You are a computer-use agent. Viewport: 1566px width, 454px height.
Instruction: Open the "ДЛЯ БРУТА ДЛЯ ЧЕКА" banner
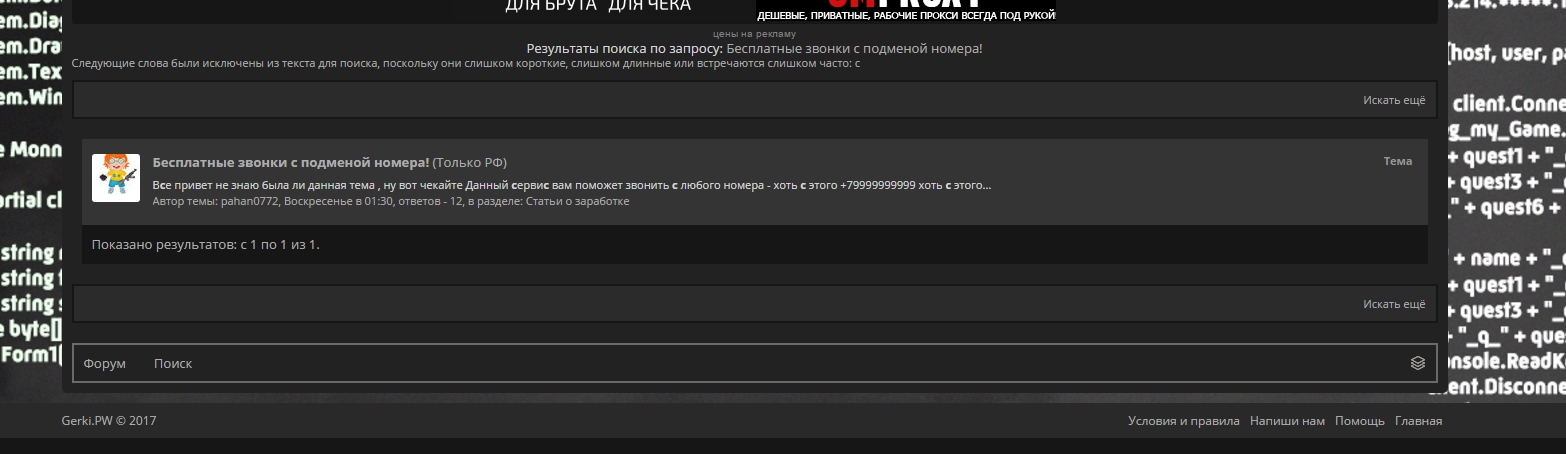coord(598,7)
